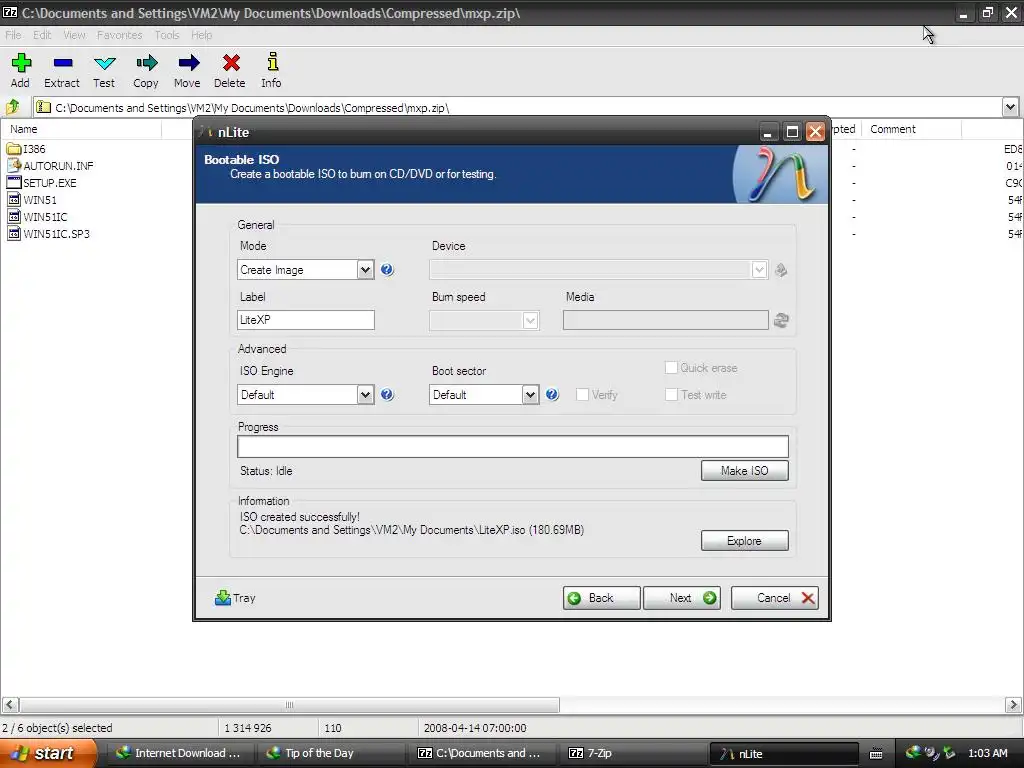The width and height of the screenshot is (1024, 768).
Task: Open the Edit menu in 7-Zip
Action: 42,35
